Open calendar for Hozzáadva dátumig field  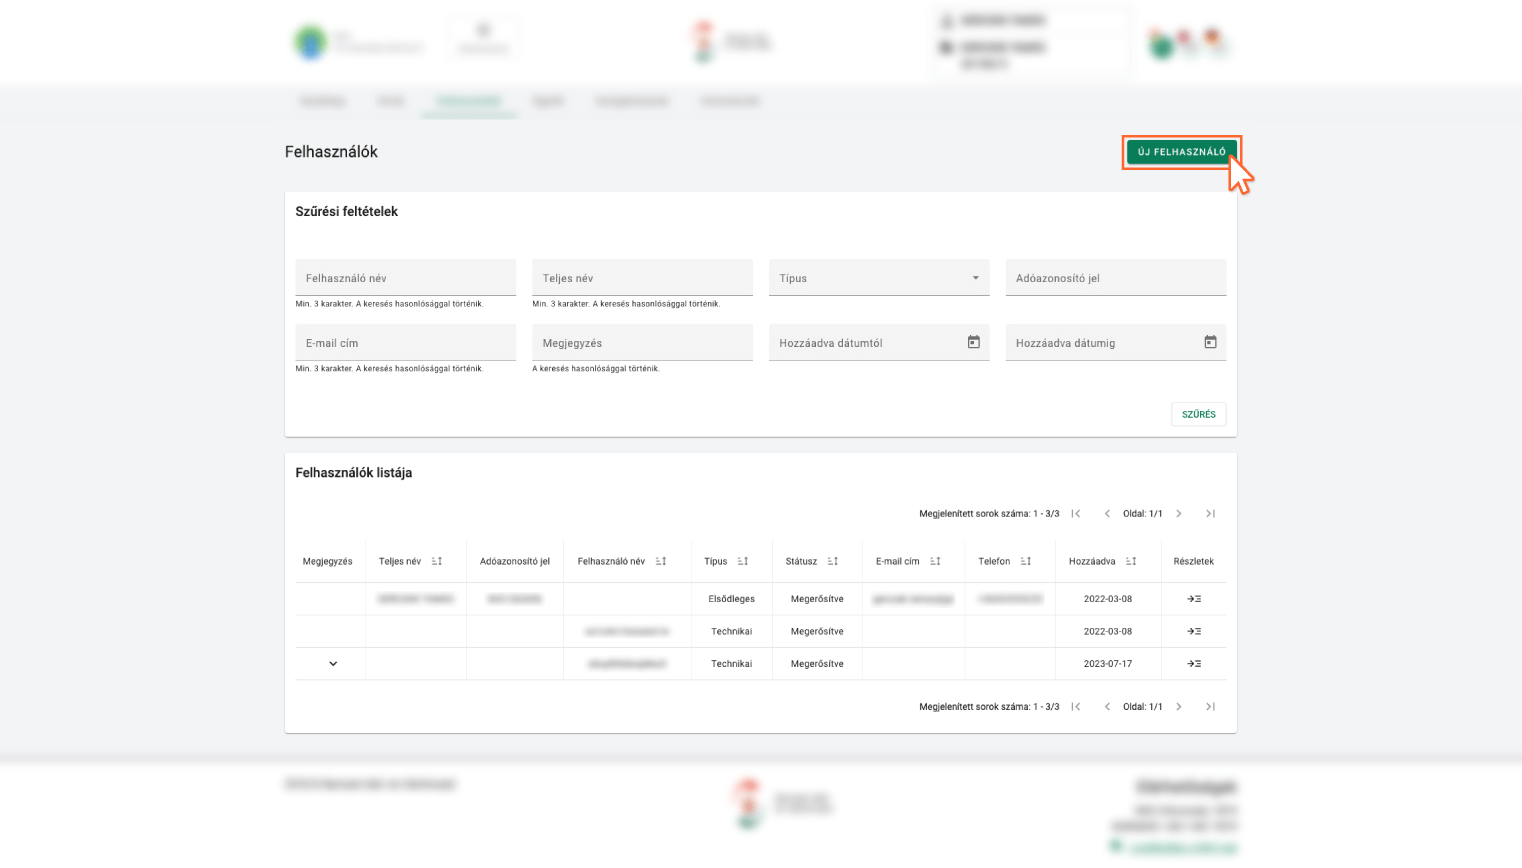pyautogui.click(x=1210, y=343)
